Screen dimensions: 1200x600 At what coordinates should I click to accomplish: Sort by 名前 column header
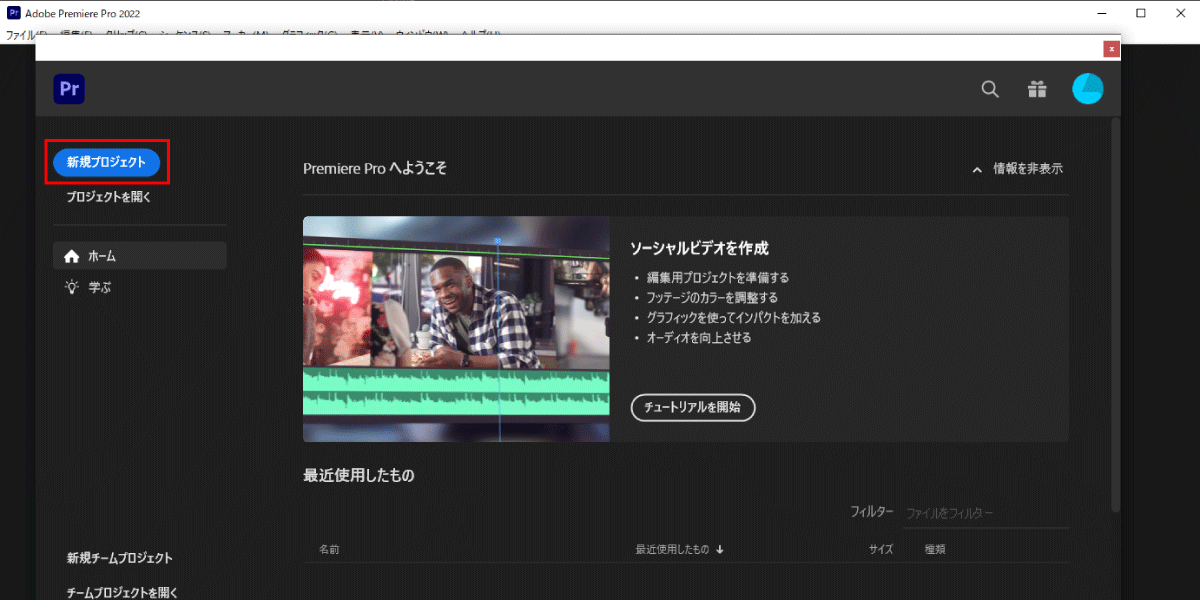point(329,549)
